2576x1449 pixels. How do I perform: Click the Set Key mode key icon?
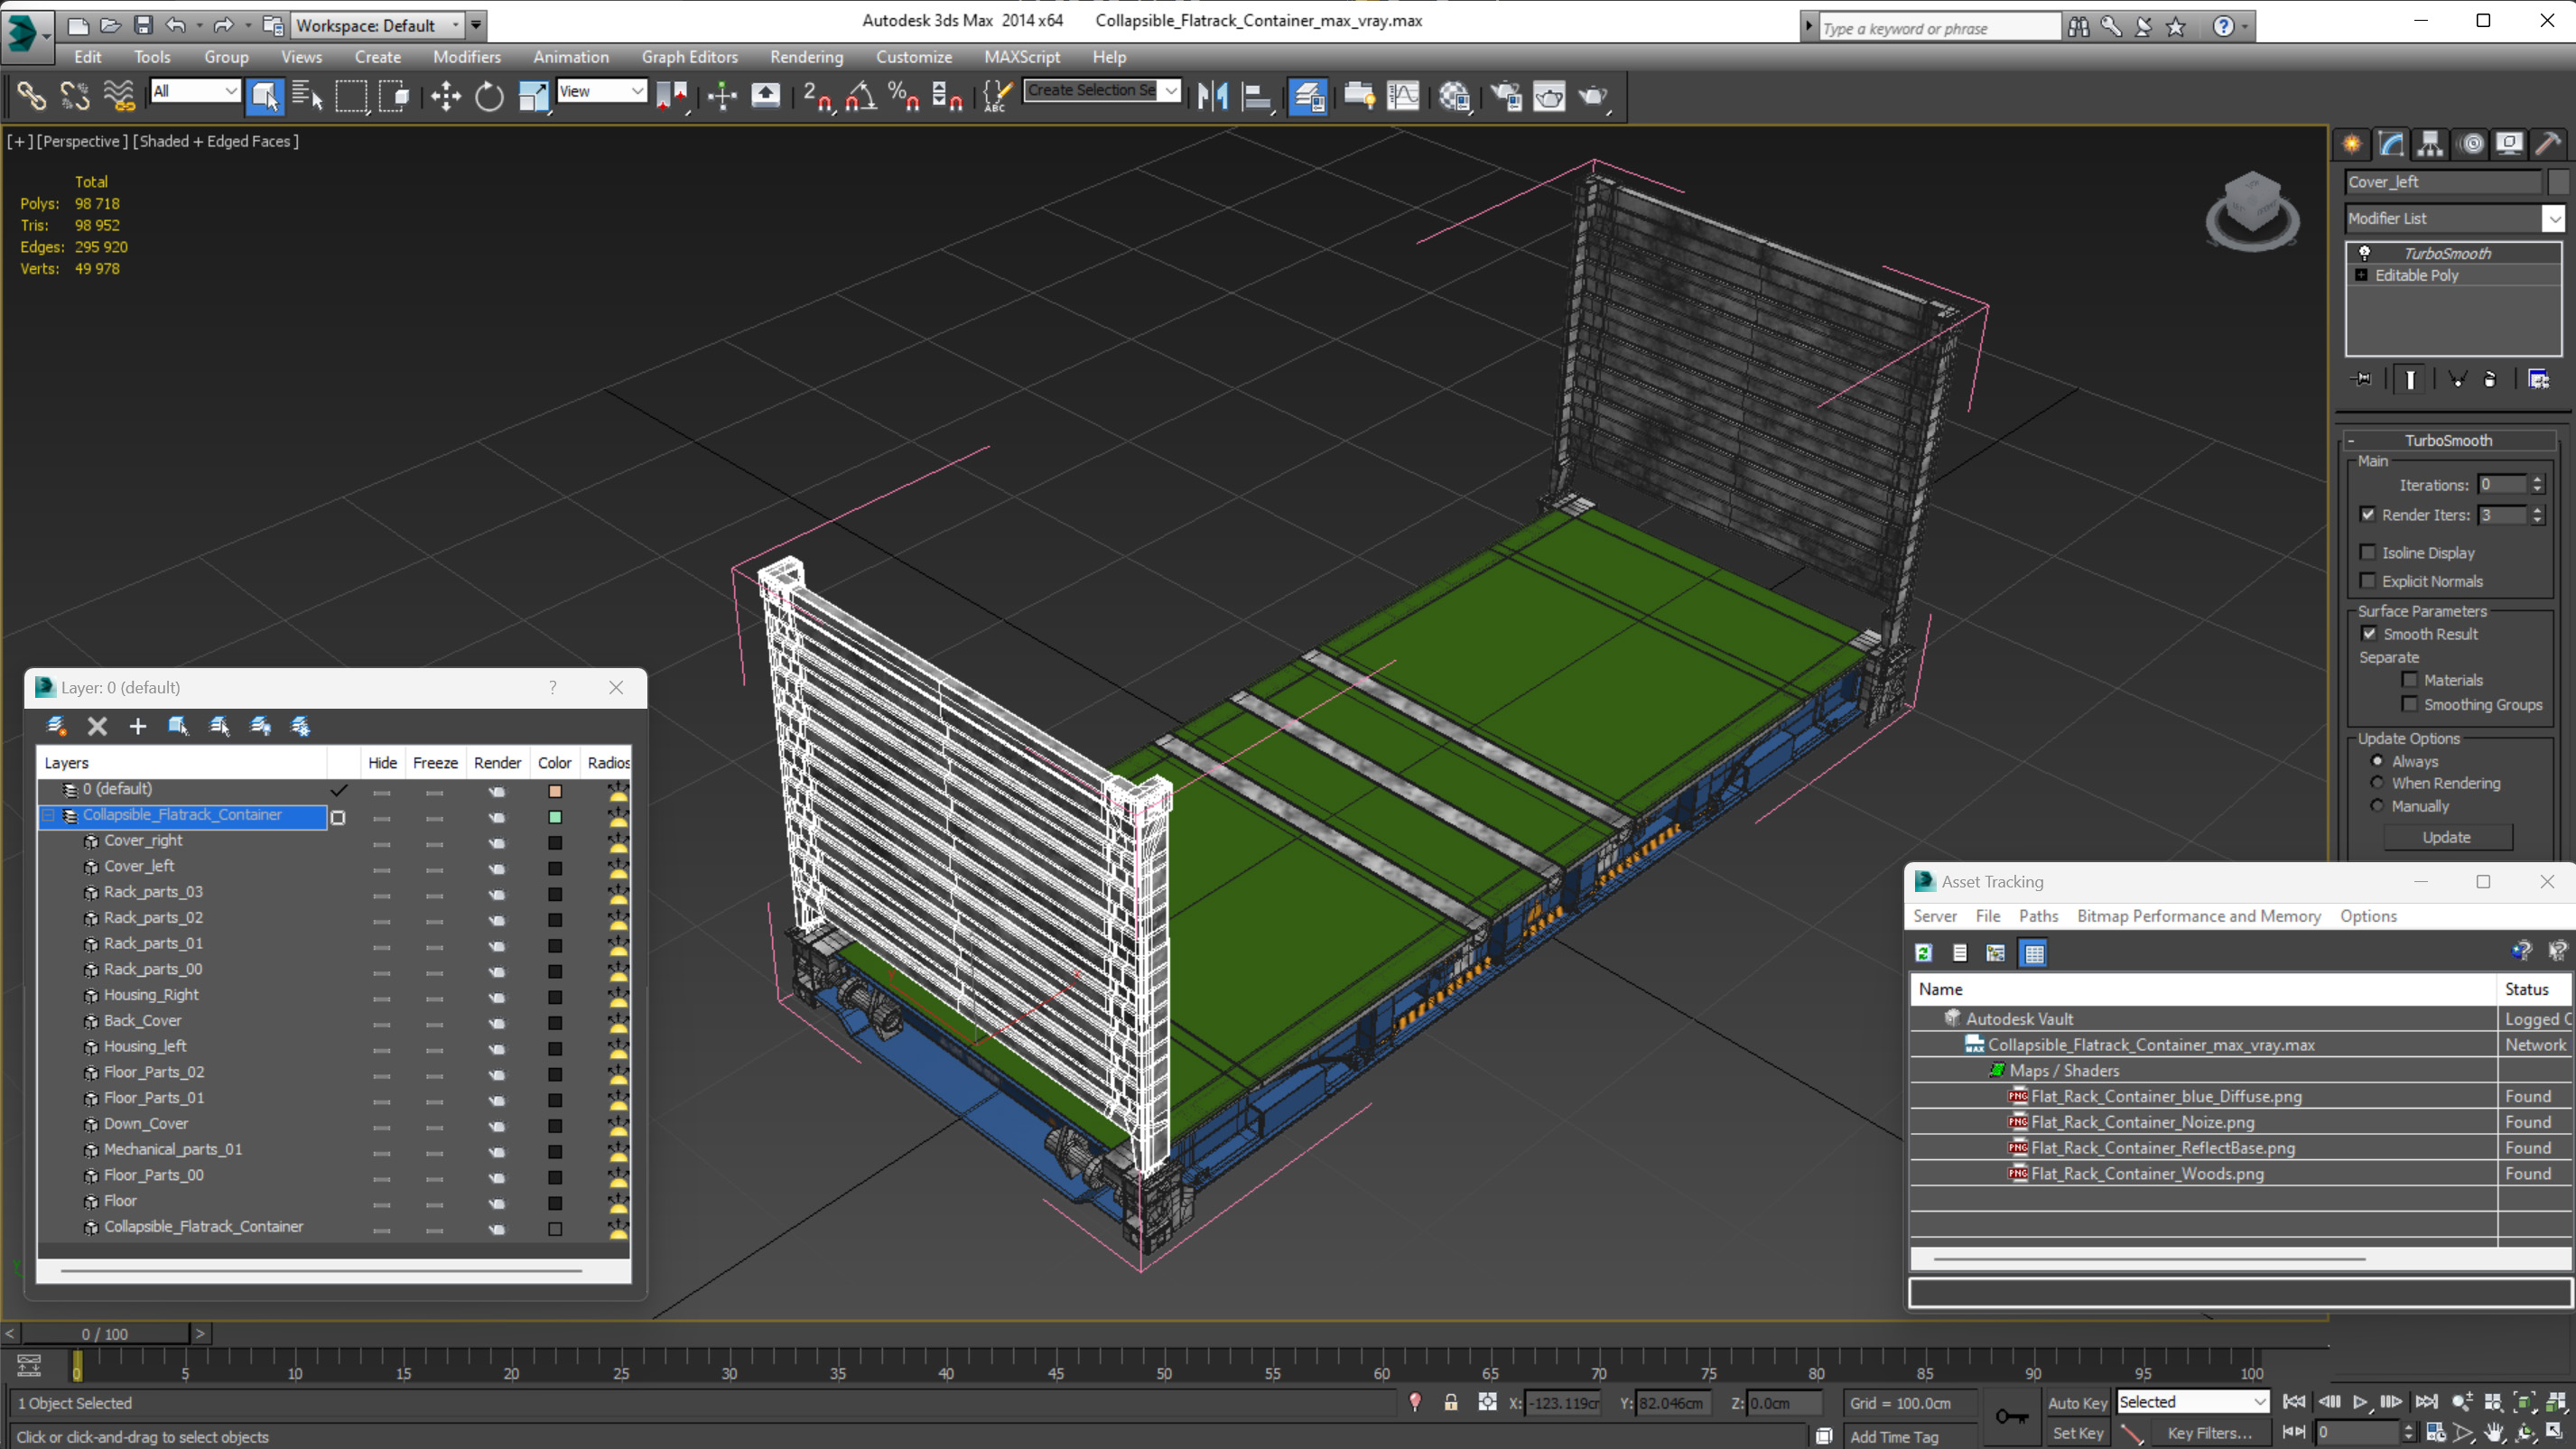pyautogui.click(x=2011, y=1416)
